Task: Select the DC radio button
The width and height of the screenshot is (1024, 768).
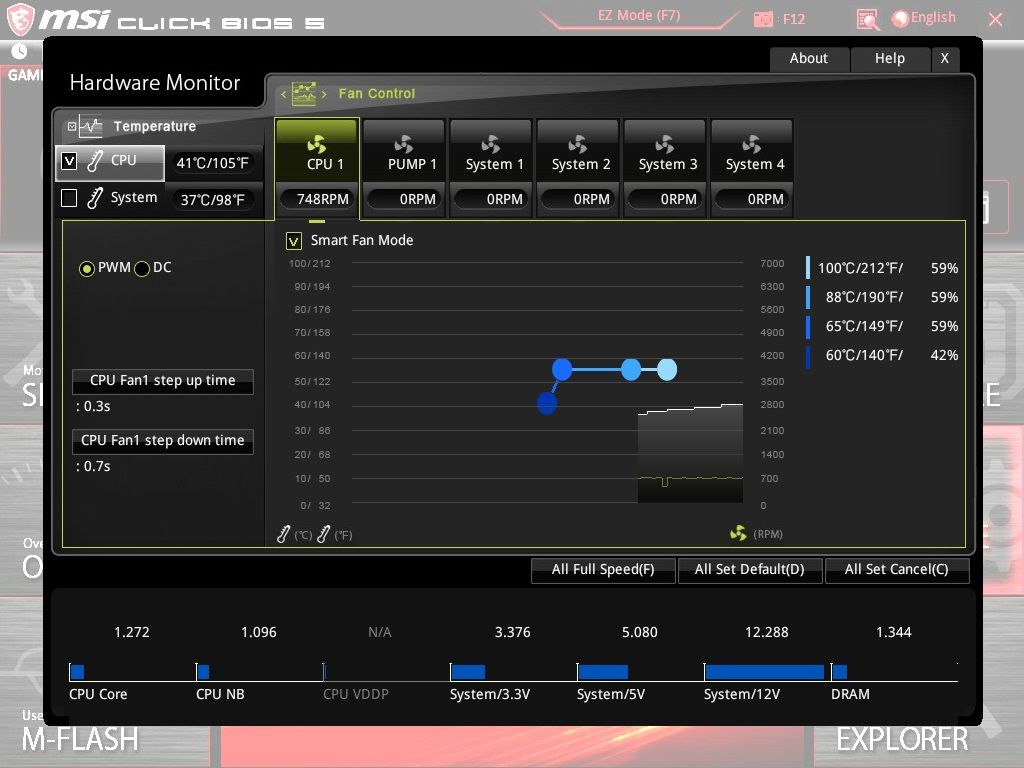Action: 142,268
